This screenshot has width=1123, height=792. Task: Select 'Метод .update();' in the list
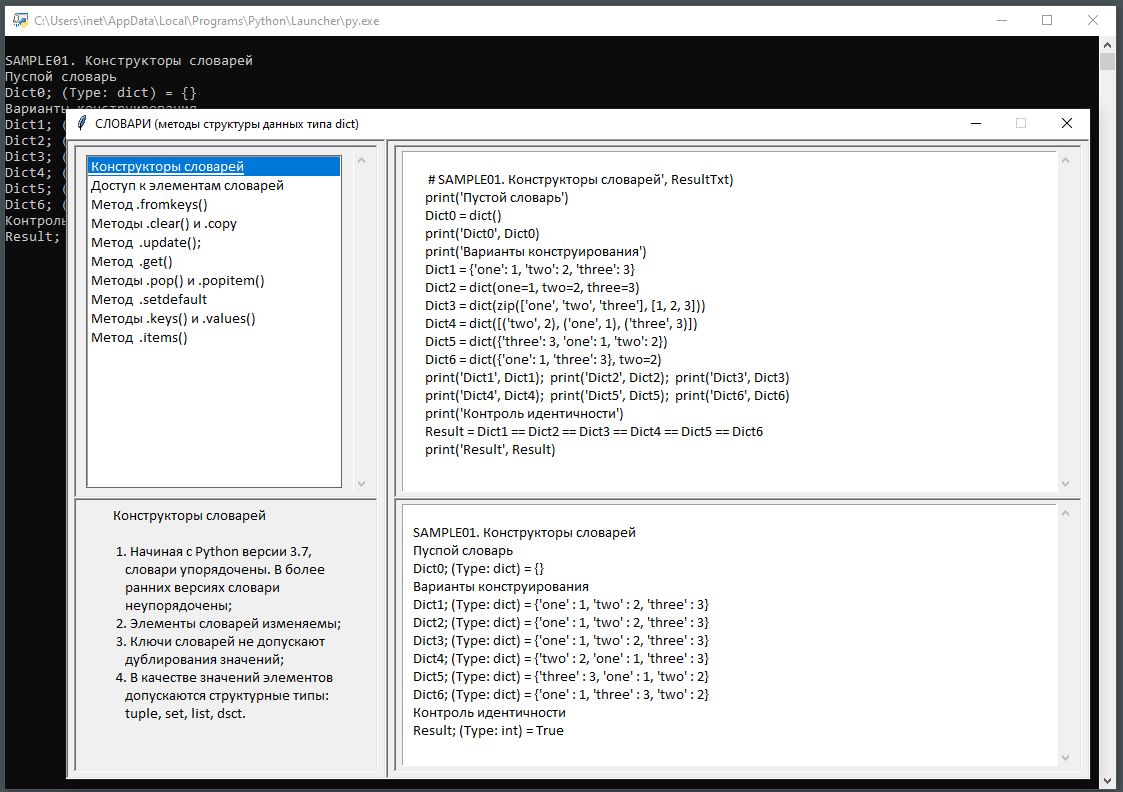(146, 243)
